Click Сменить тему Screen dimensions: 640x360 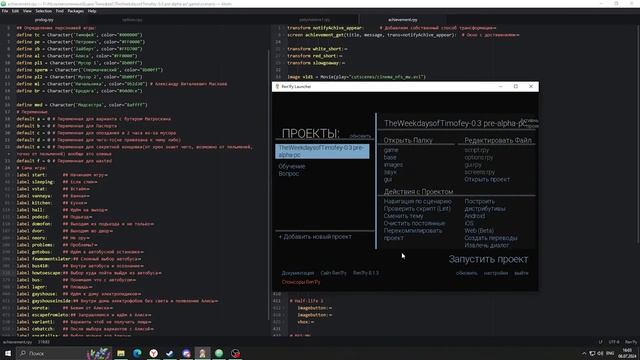(x=403, y=216)
